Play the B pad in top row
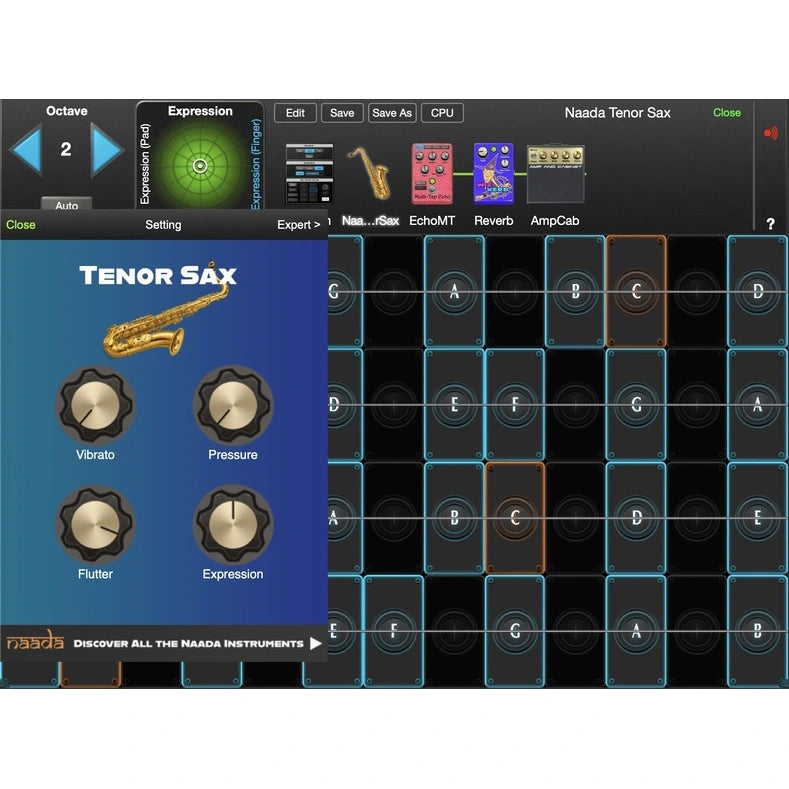789x789 pixels. (x=575, y=291)
